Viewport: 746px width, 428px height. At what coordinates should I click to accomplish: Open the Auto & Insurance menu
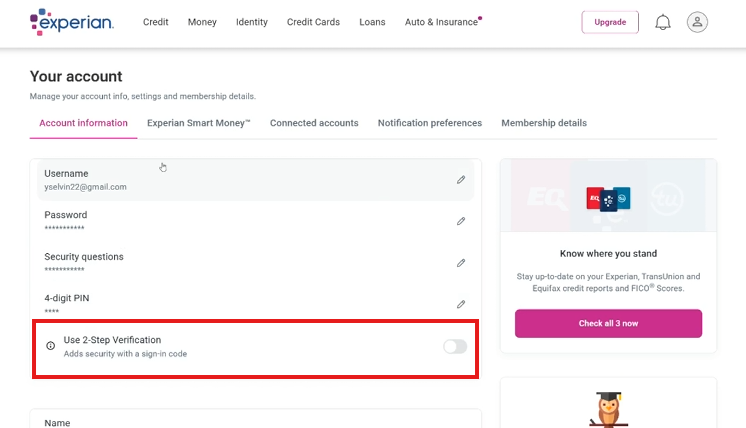click(442, 22)
